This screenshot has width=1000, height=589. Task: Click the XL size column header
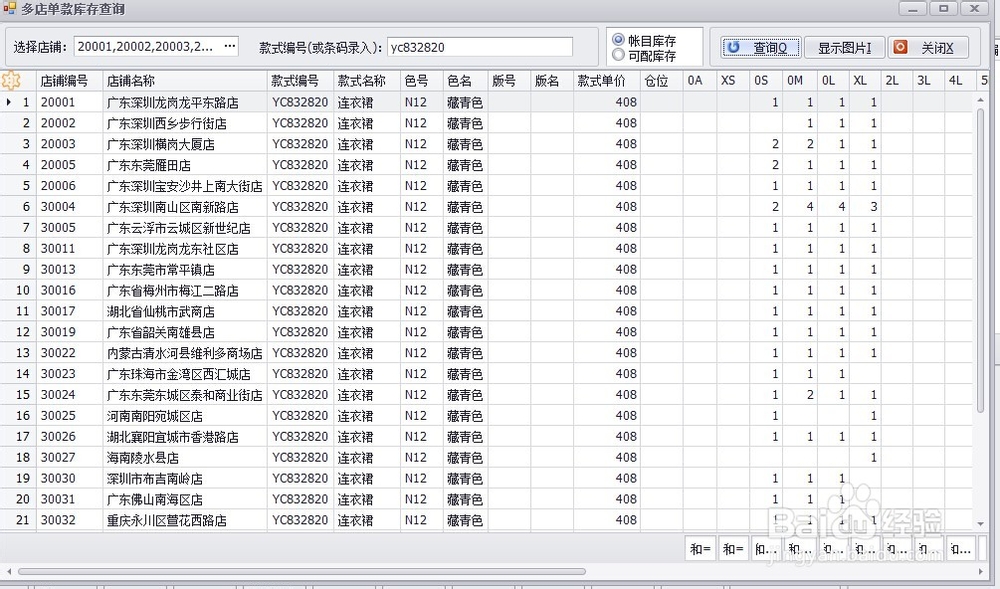[860, 80]
